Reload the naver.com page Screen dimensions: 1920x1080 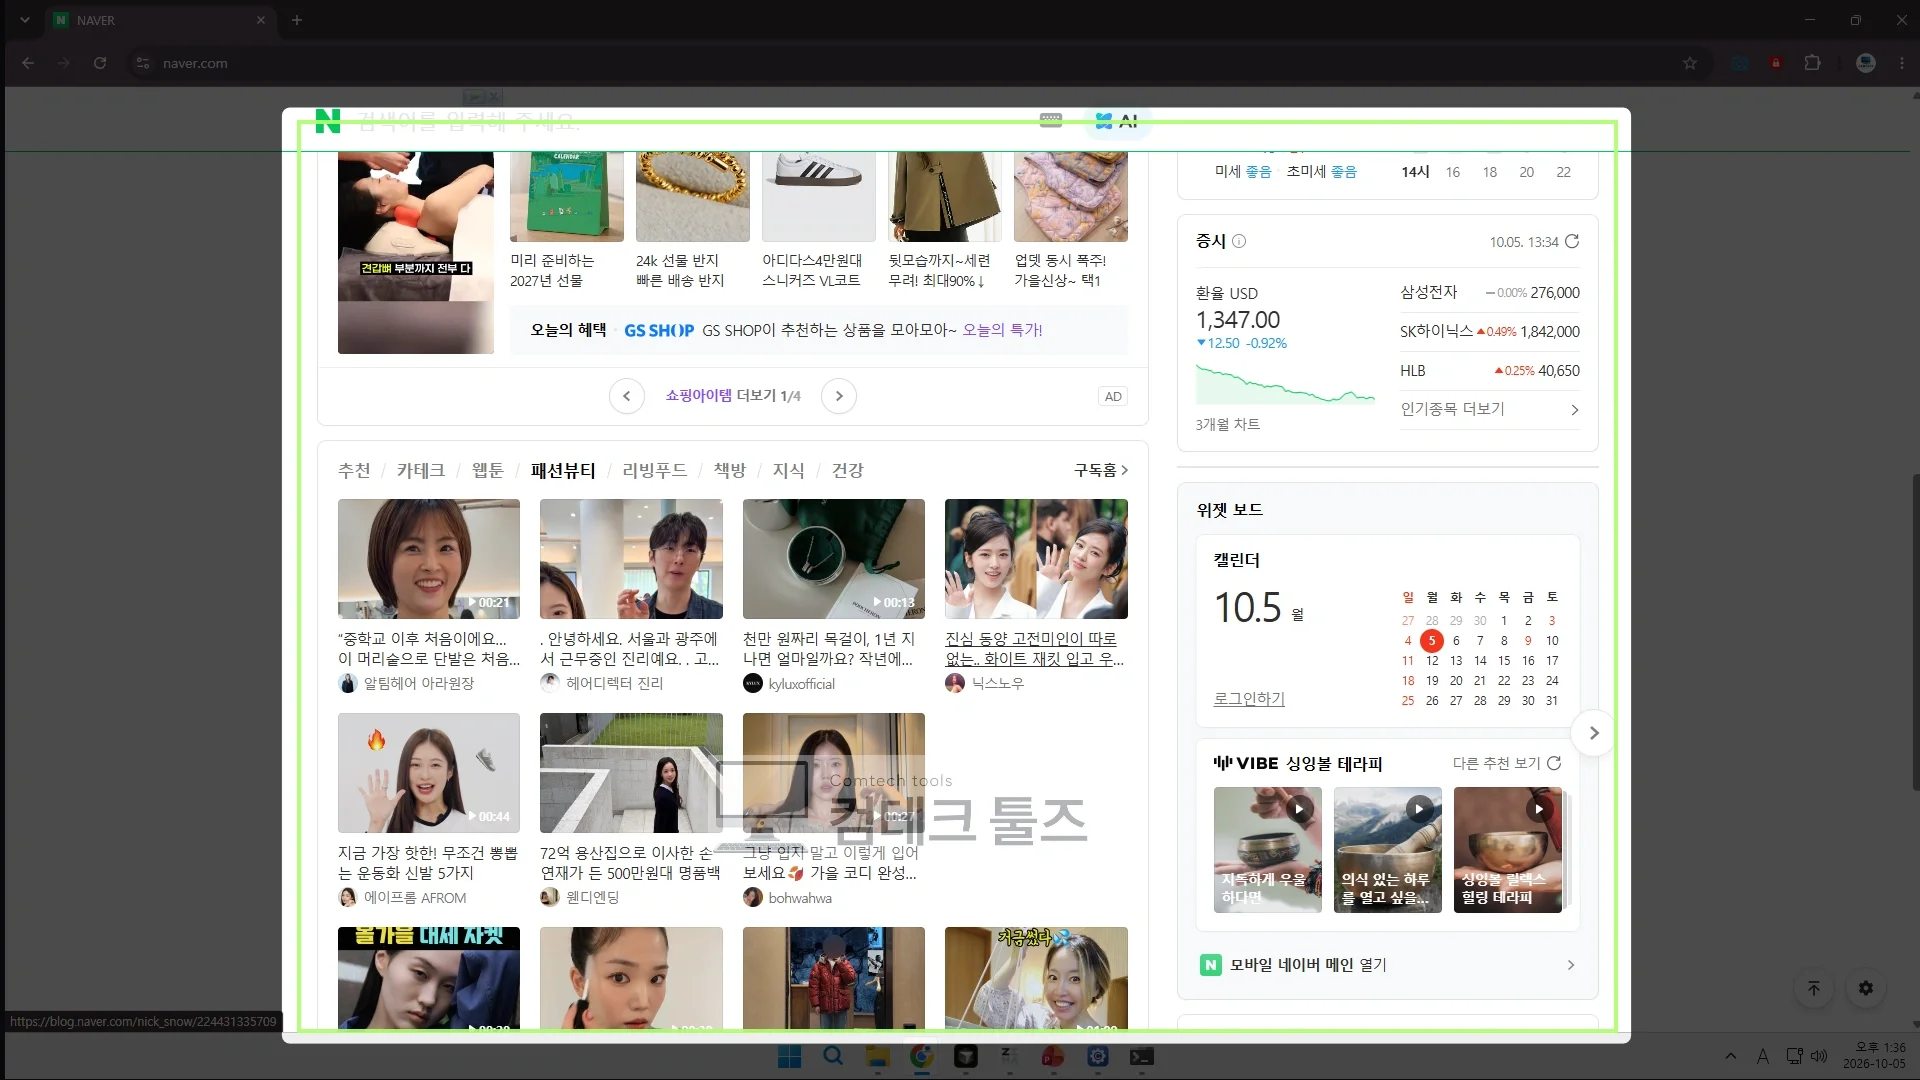pos(100,63)
